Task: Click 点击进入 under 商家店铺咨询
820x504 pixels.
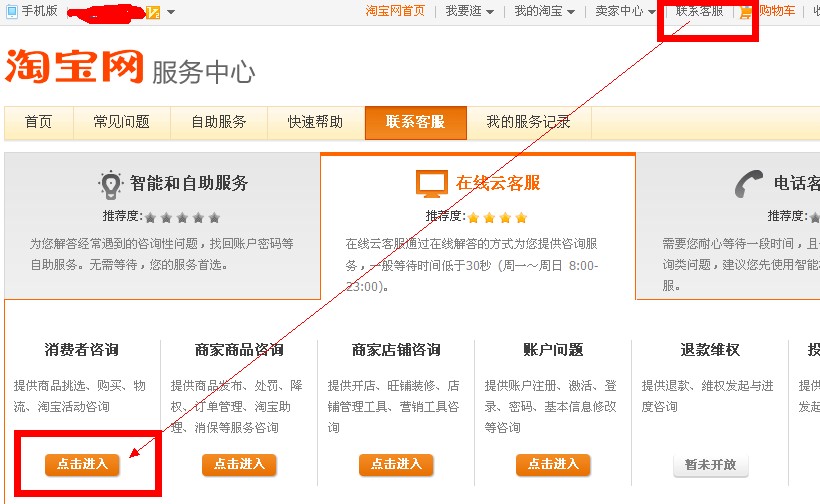Action: pos(396,464)
